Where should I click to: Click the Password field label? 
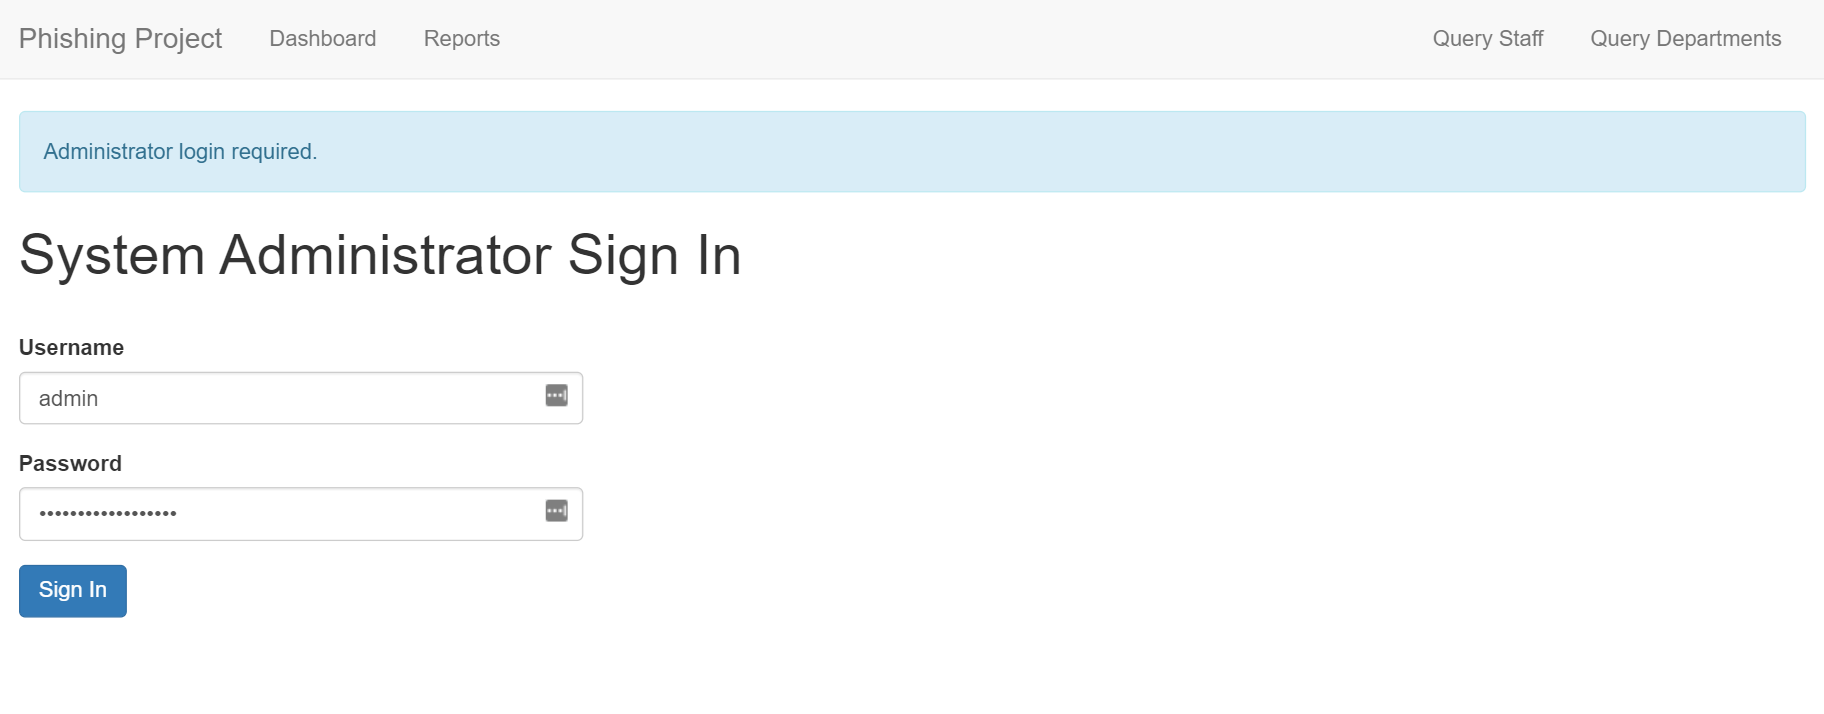click(x=70, y=463)
